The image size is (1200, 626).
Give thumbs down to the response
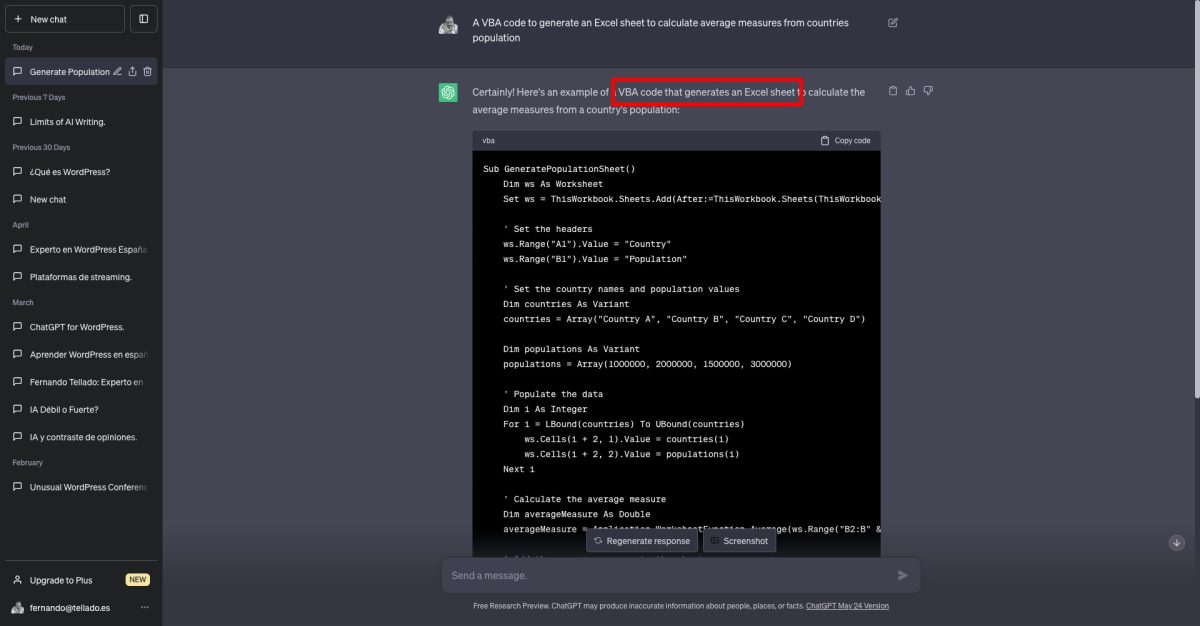click(928, 91)
